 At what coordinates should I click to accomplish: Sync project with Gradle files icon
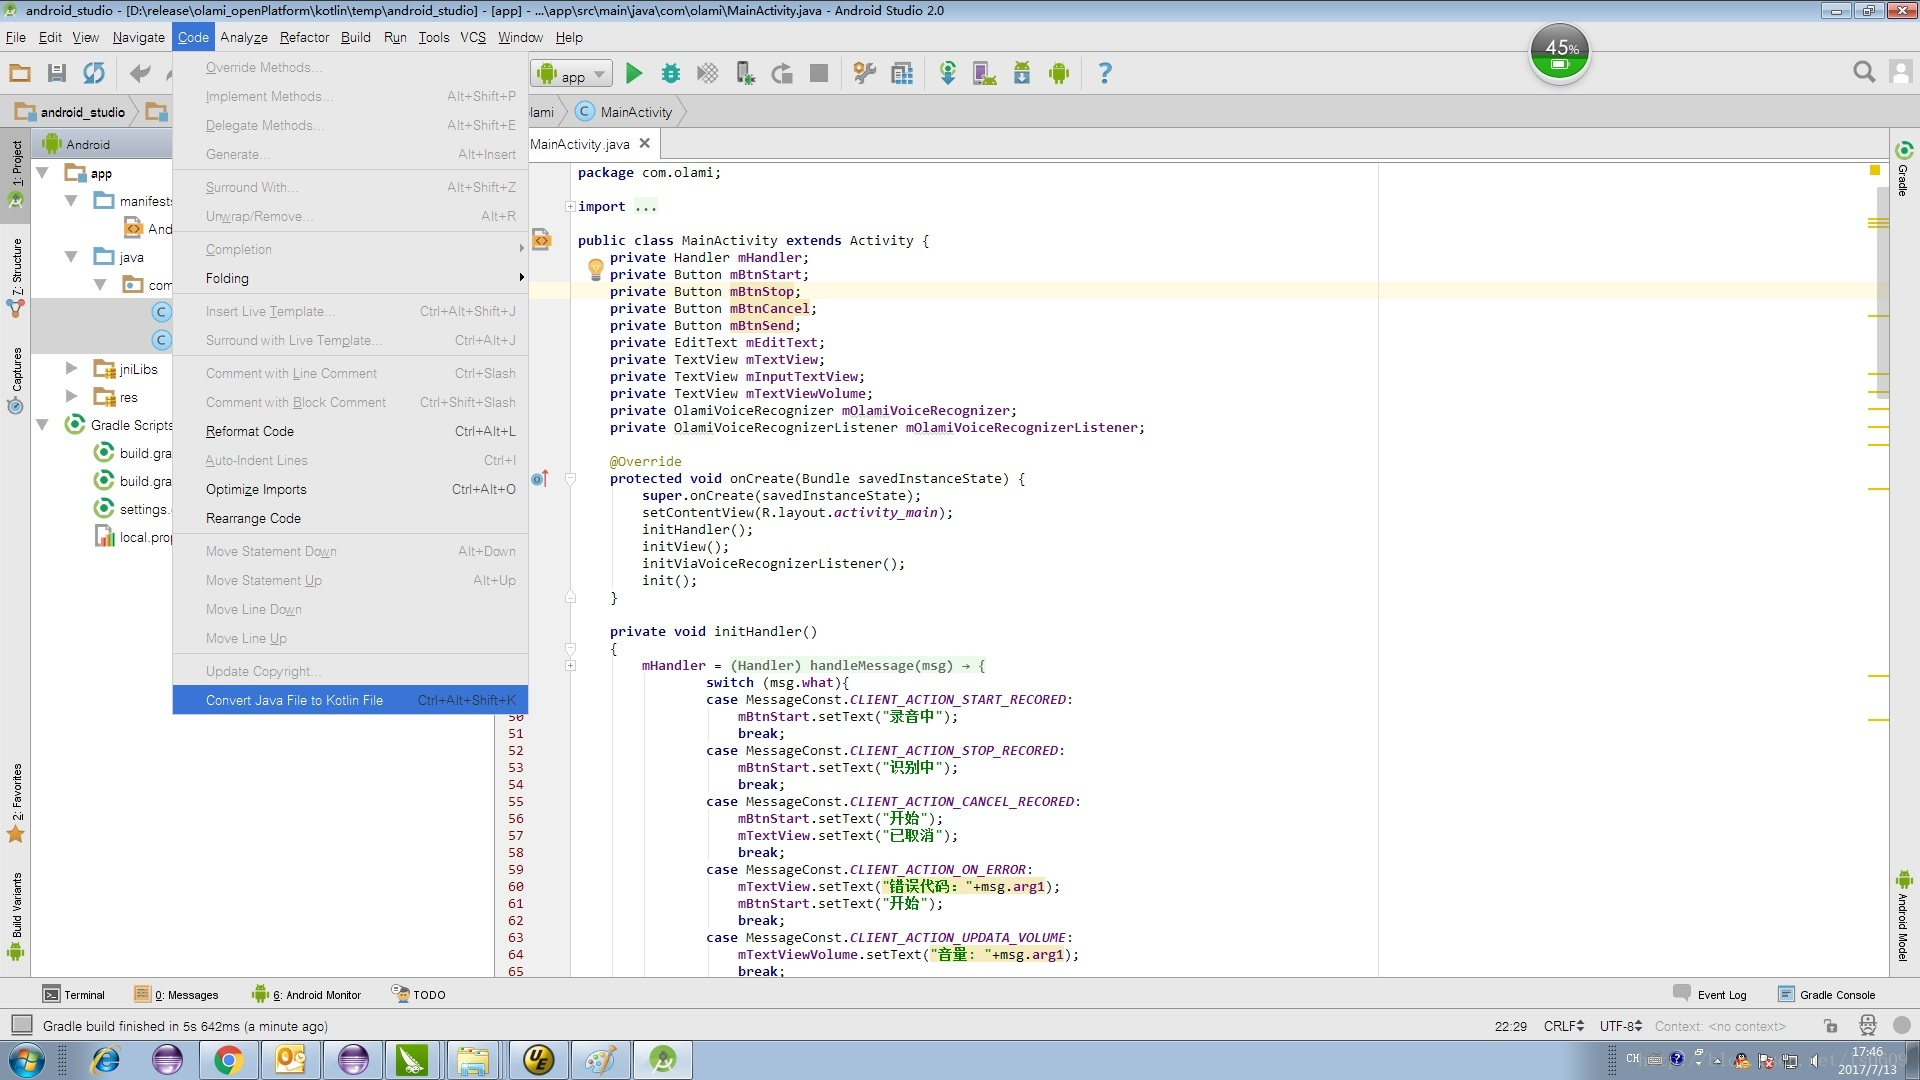click(947, 73)
